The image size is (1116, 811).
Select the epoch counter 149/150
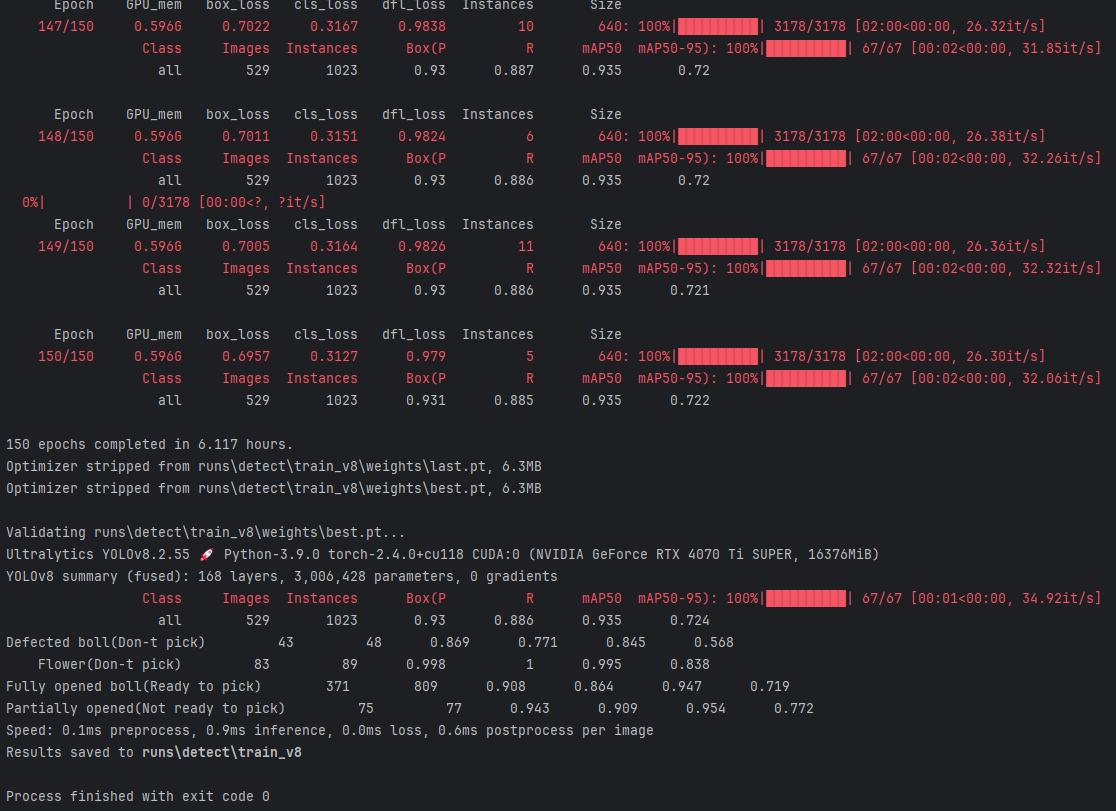click(65, 247)
